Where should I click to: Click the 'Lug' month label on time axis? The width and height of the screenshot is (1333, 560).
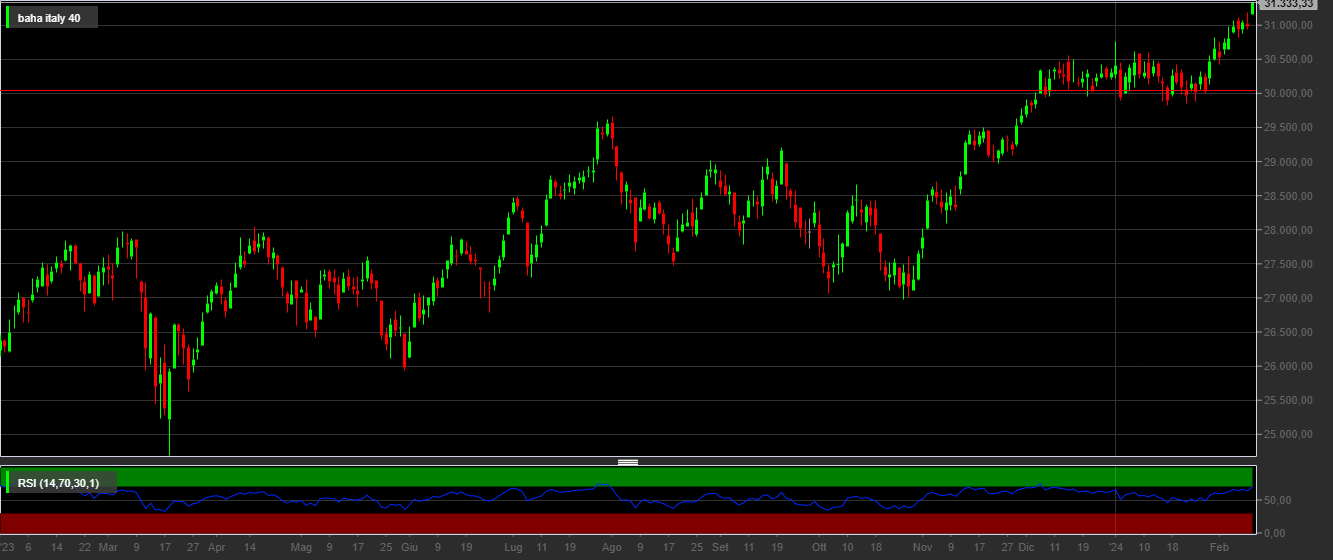click(x=513, y=548)
